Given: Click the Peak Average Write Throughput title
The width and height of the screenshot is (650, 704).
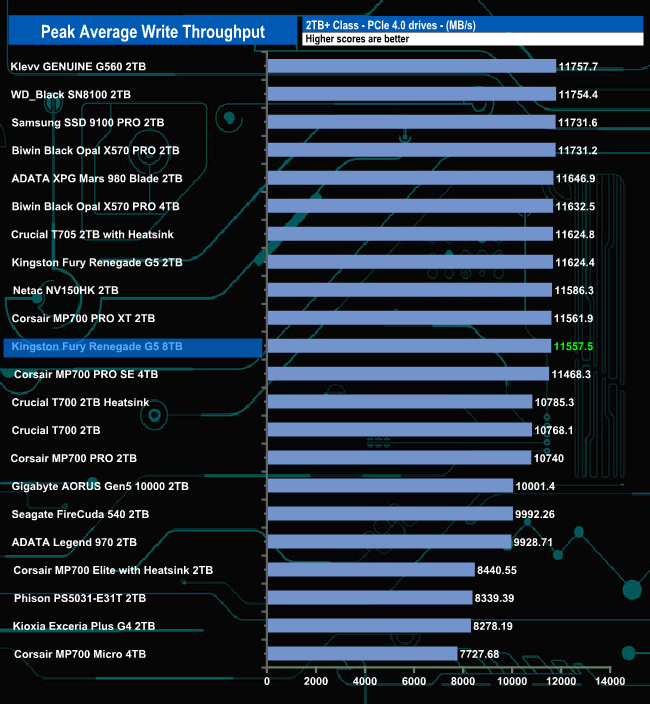Looking at the screenshot, I should click(x=152, y=32).
